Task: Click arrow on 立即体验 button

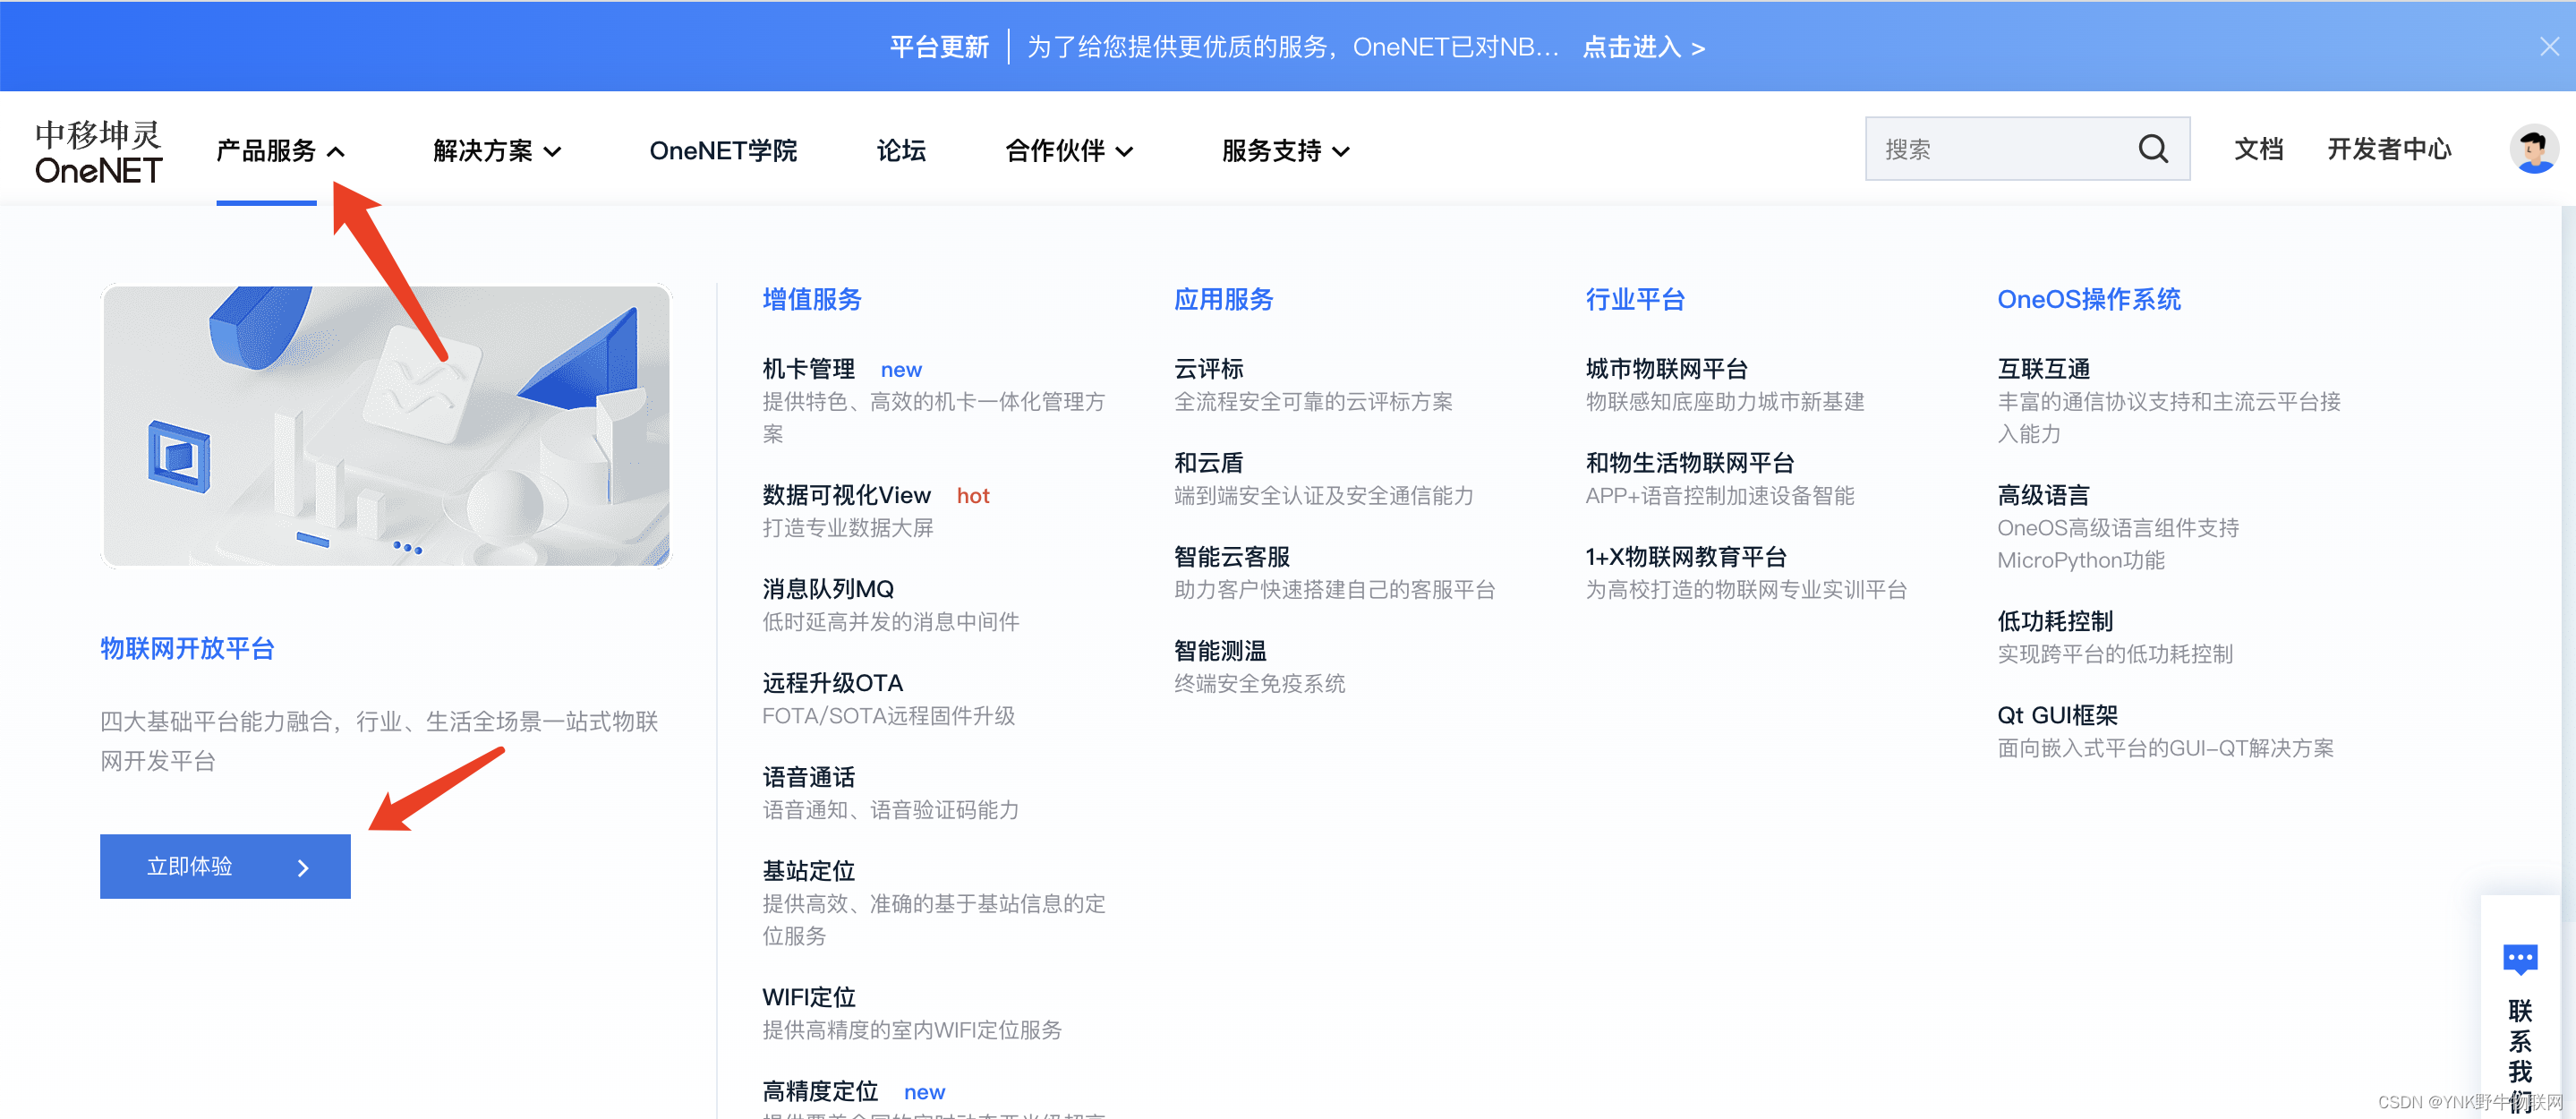Action: (303, 867)
